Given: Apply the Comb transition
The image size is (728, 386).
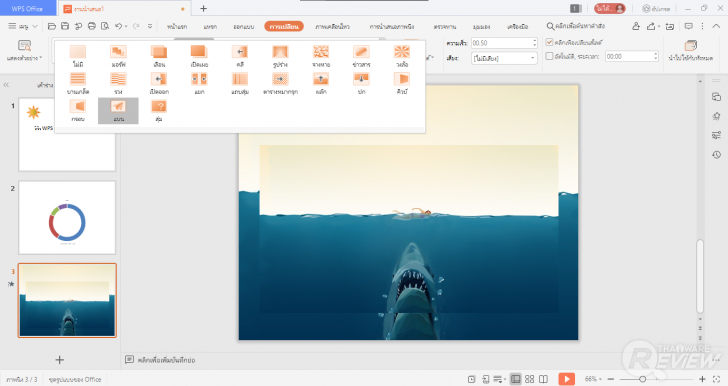Looking at the screenshot, I should pyautogui.click(x=118, y=83).
